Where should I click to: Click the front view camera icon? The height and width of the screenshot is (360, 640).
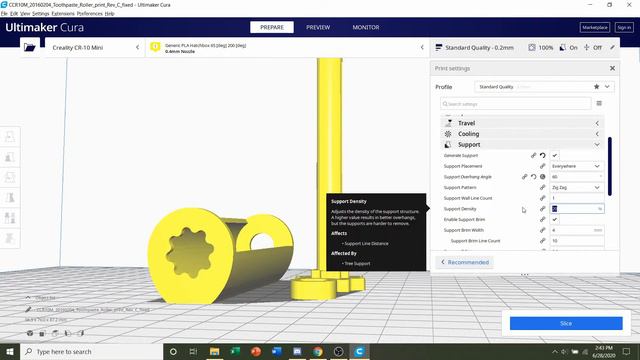(x=42, y=333)
